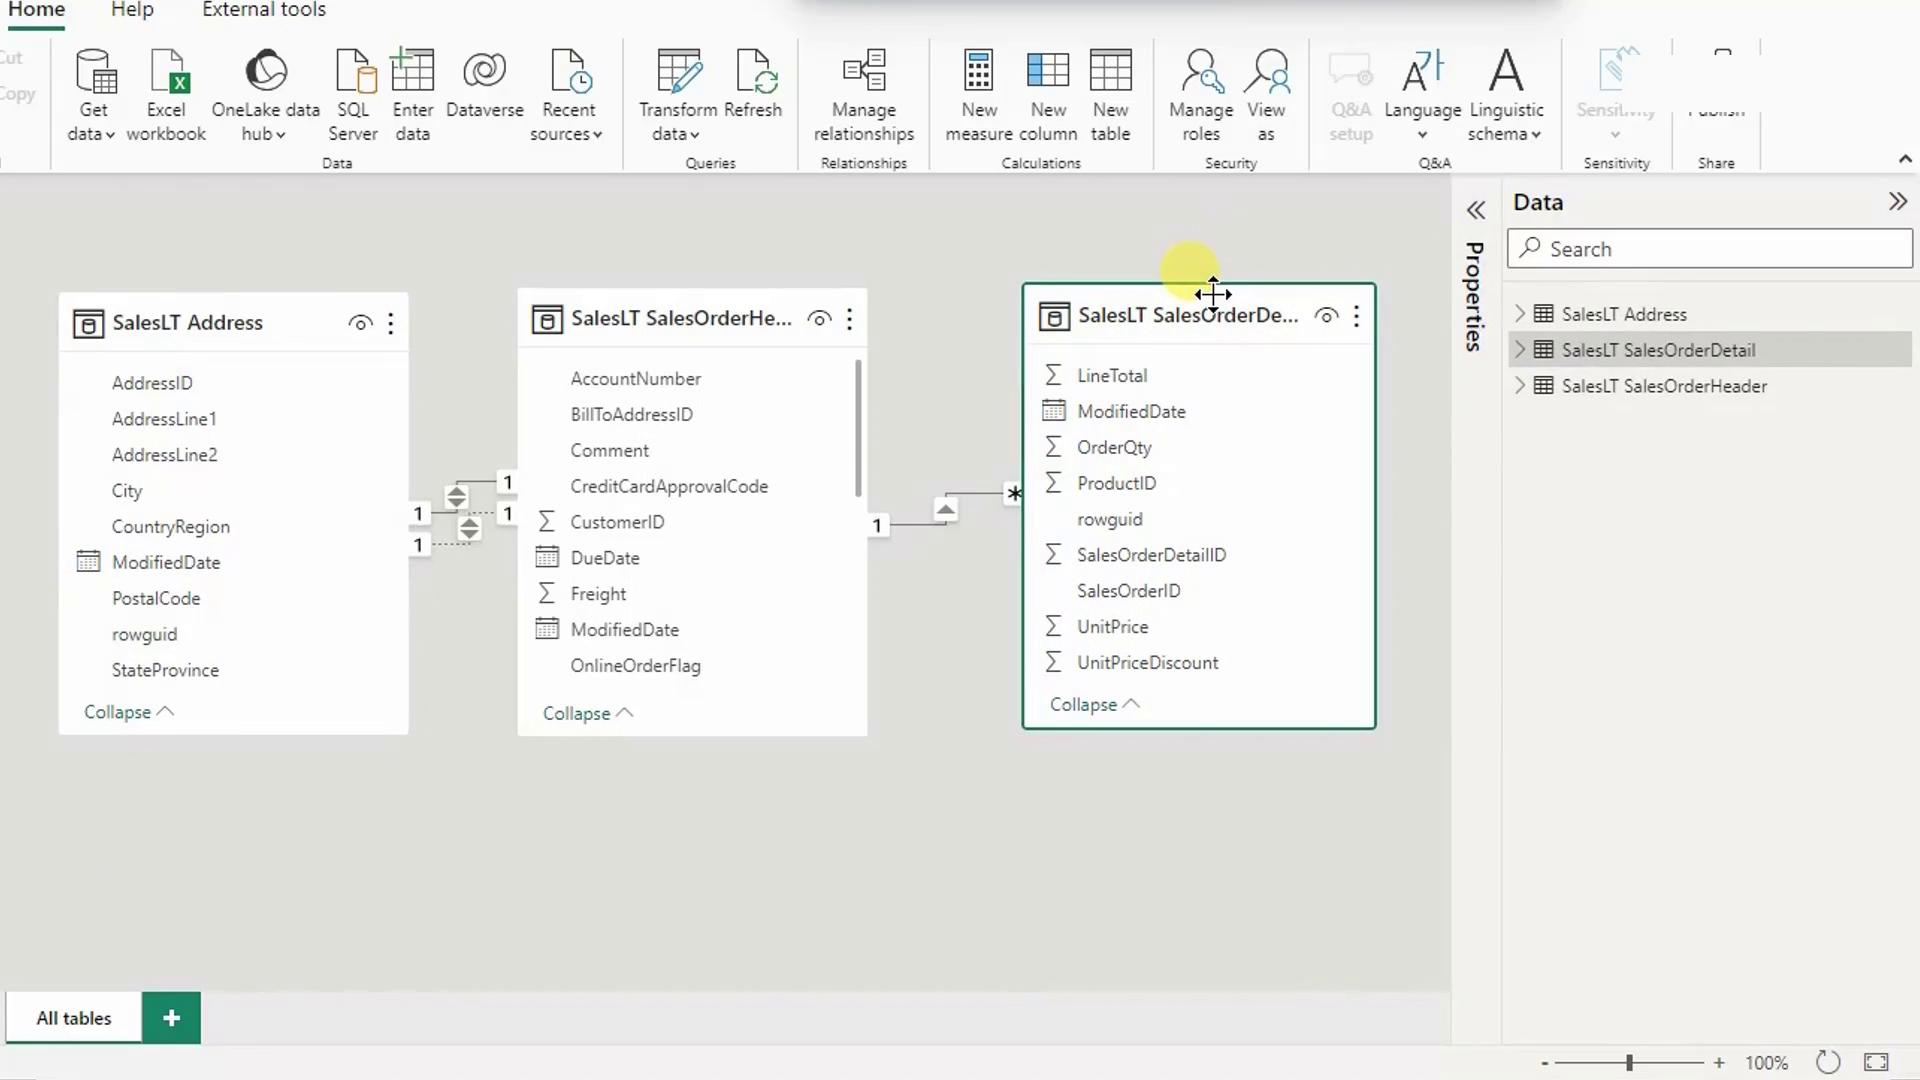This screenshot has width=1920, height=1080.
Task: Open the External tools tab
Action: (264, 10)
